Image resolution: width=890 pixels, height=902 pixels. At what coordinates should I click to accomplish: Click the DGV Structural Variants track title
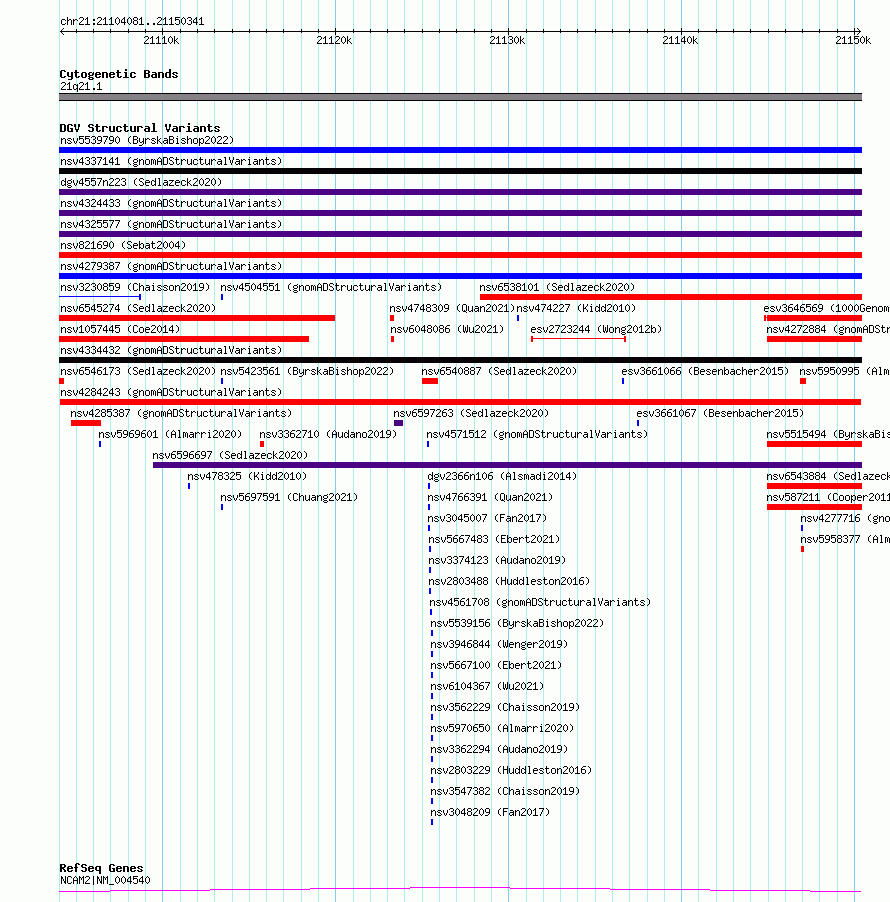pos(140,128)
